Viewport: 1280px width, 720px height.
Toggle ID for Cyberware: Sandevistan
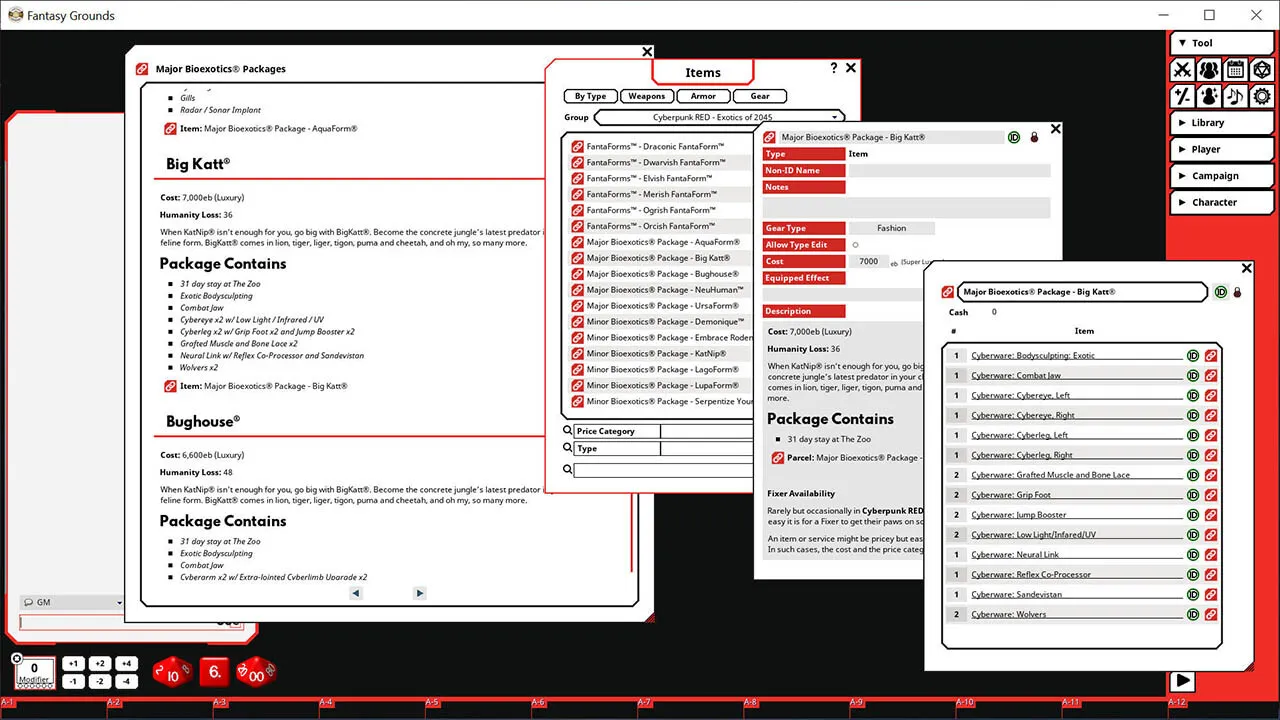(x=1192, y=594)
